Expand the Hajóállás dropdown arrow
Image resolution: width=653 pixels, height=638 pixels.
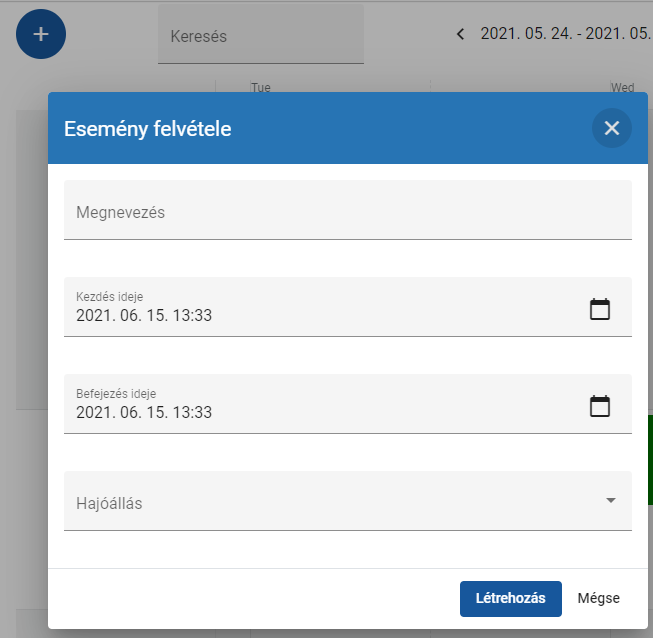(611, 501)
